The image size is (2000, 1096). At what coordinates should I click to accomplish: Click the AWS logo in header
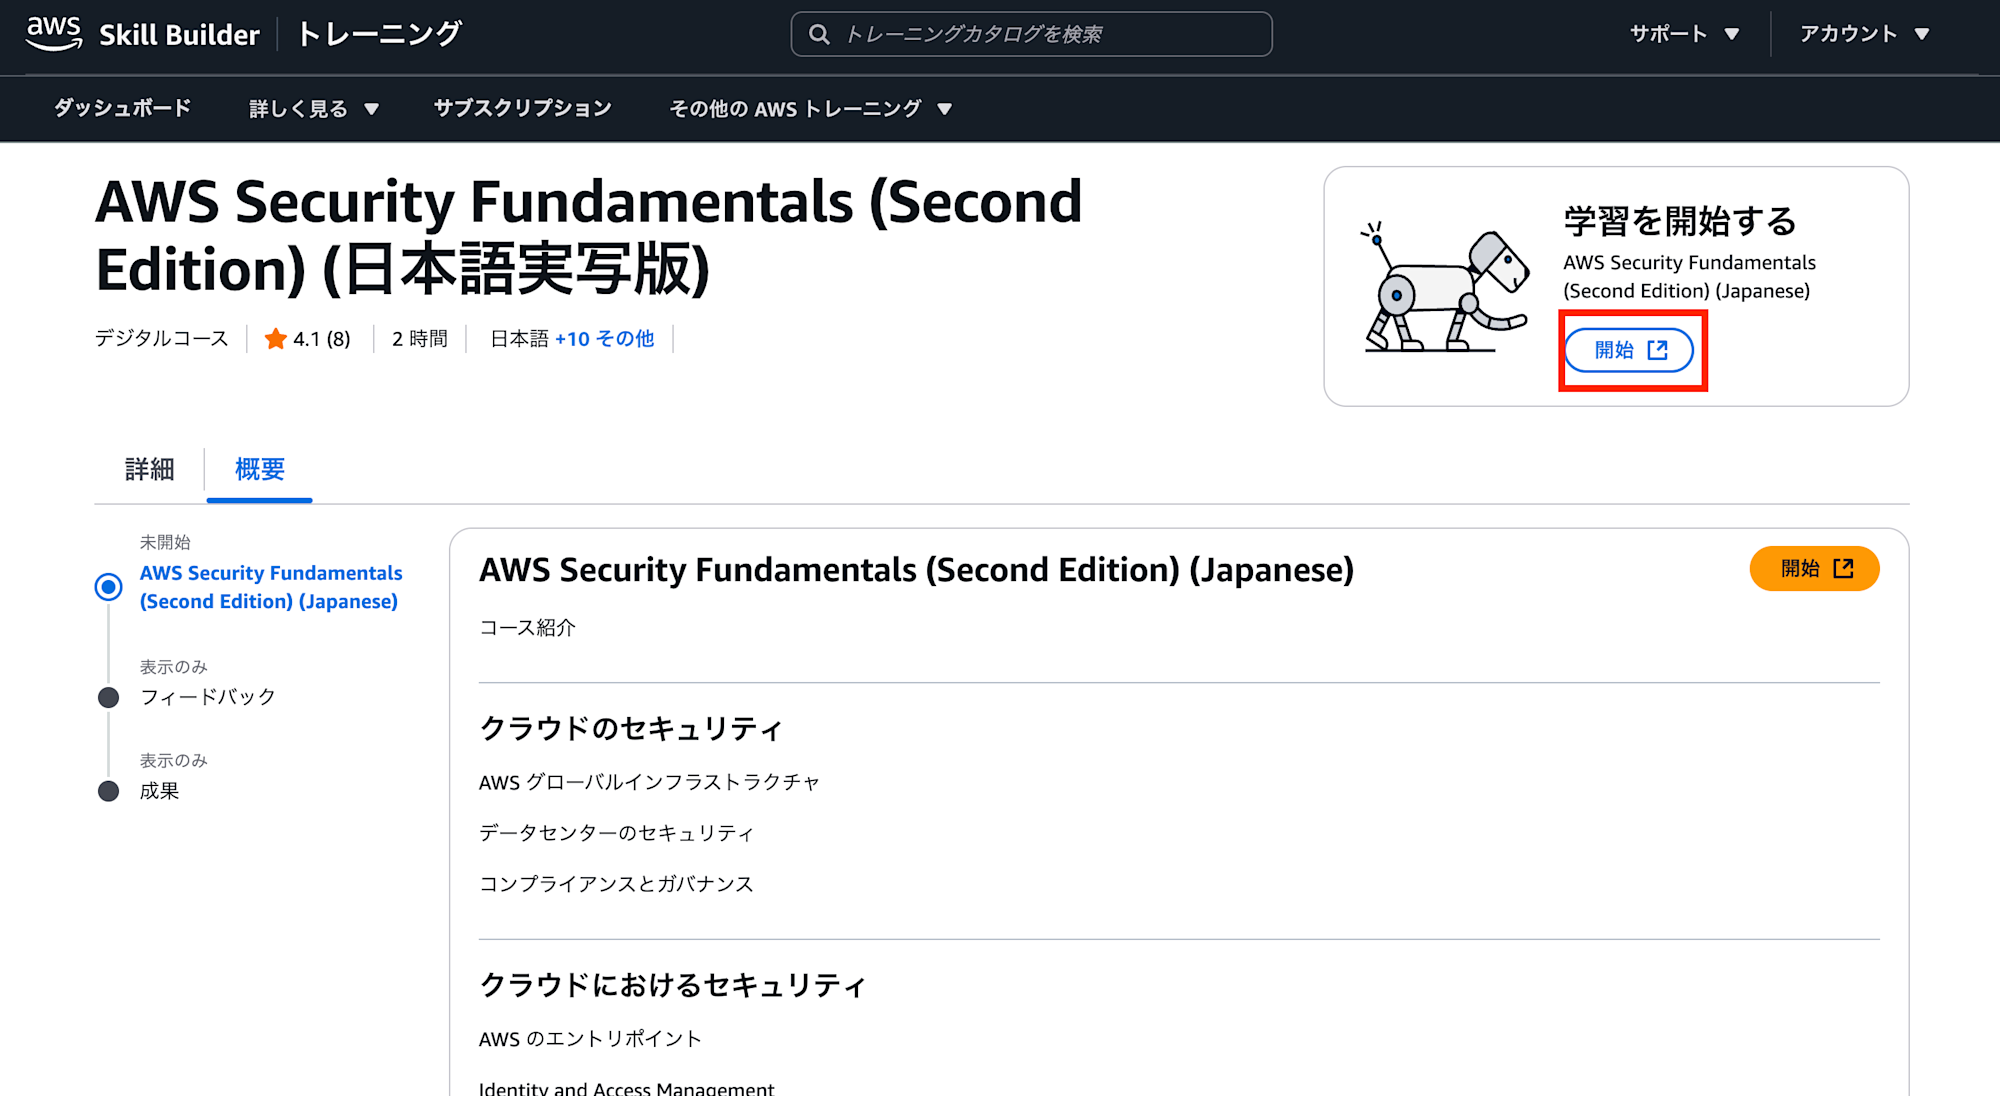(x=53, y=34)
